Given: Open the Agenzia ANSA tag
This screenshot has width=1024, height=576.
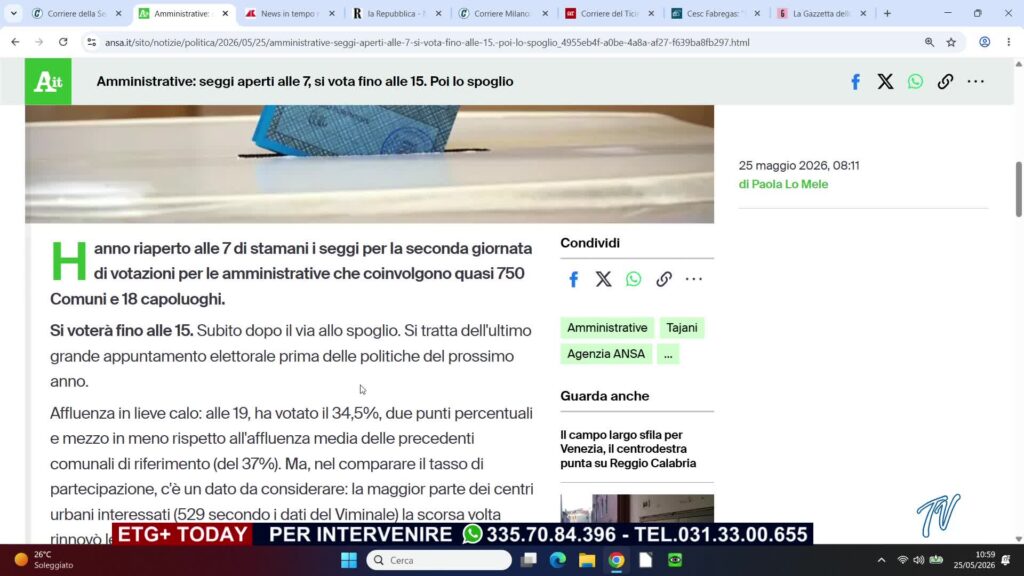Looking at the screenshot, I should click(x=605, y=354).
